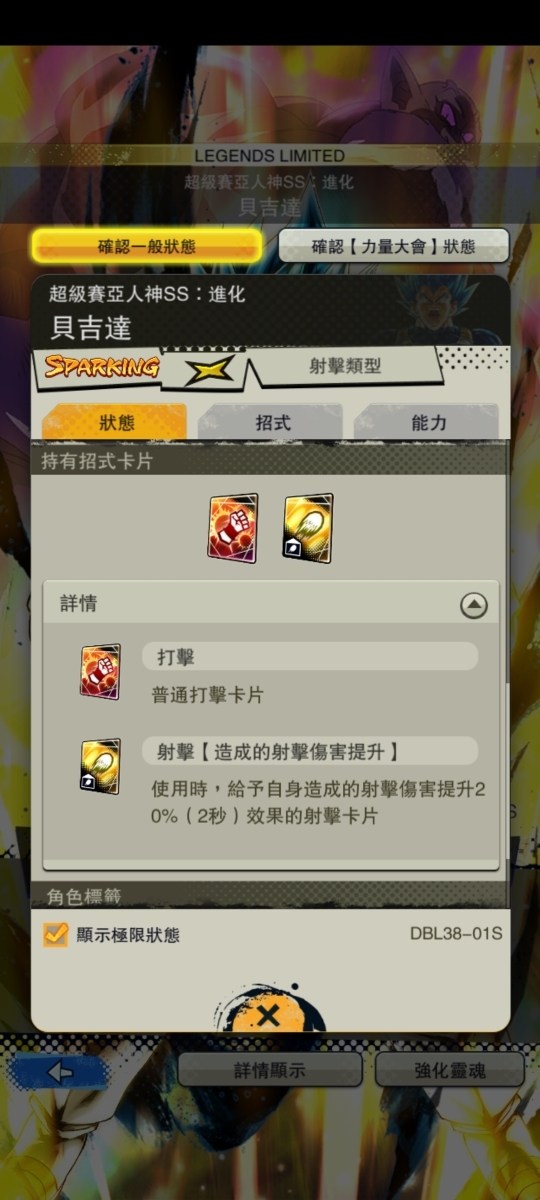Viewport: 540px width, 1200px height.
Task: Open 詳情顯示 at the bottom
Action: [x=270, y=1070]
